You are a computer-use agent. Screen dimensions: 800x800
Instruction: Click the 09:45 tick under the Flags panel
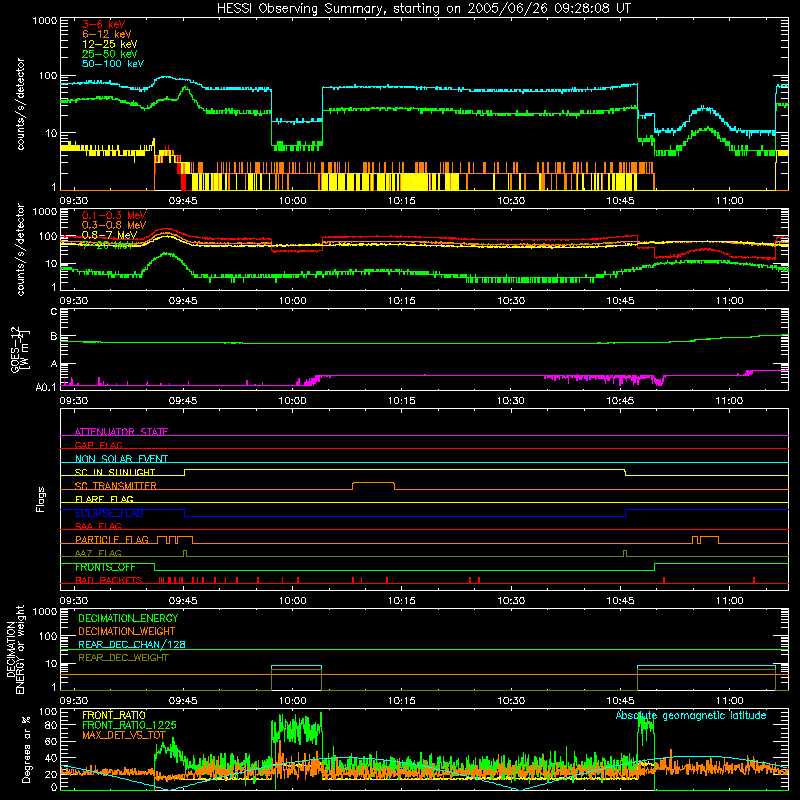183,601
